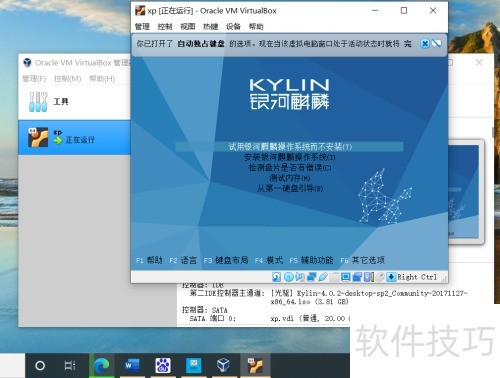Click F2 语言 at bottom of boot screen

(x=183, y=260)
